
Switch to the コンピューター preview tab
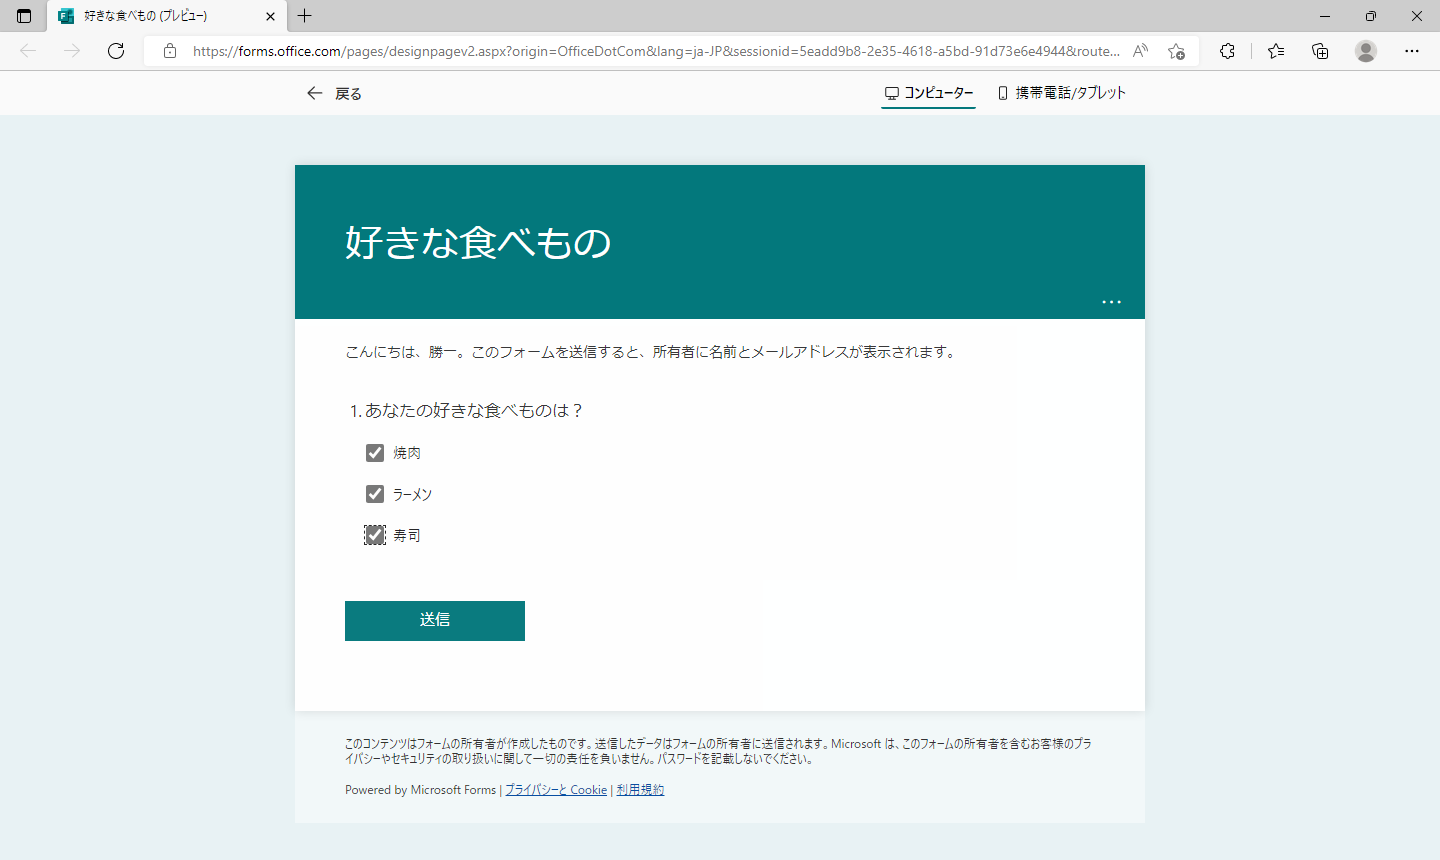pyautogui.click(x=928, y=93)
